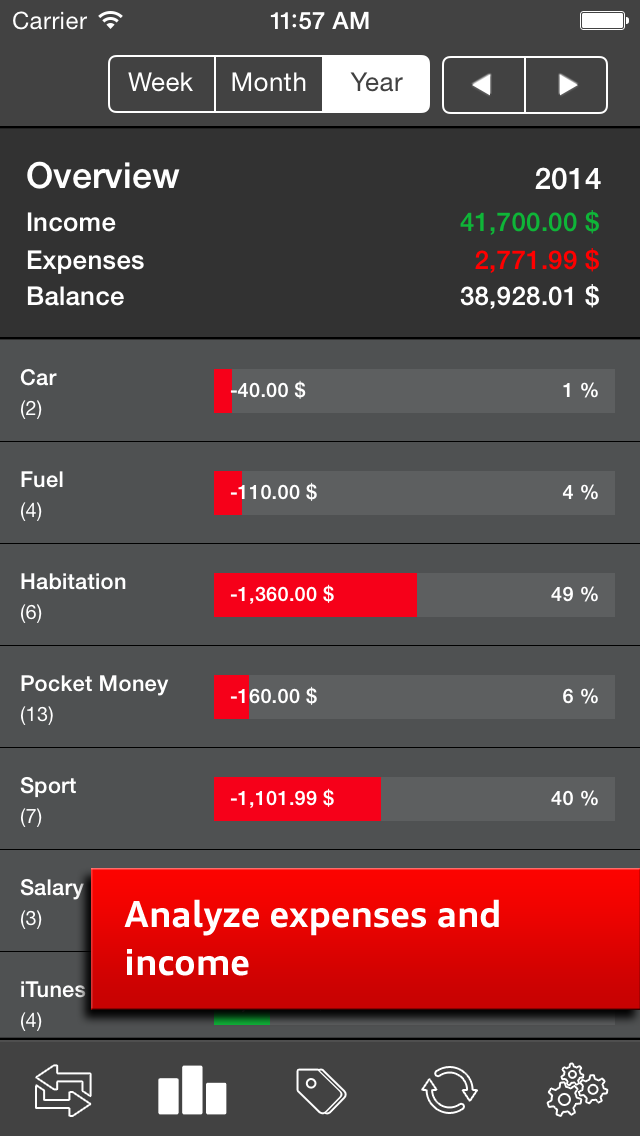Switch the period to Week

(x=162, y=84)
